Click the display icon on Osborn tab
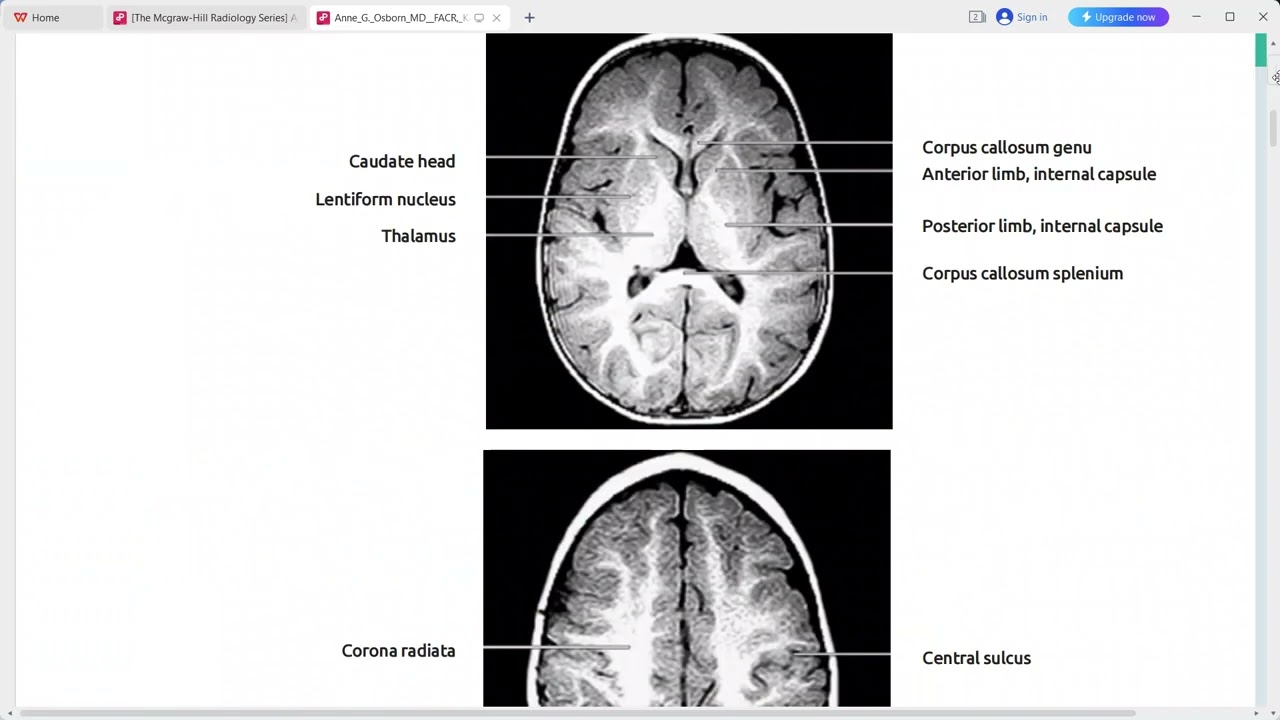This screenshot has height=720, width=1280. point(479,17)
